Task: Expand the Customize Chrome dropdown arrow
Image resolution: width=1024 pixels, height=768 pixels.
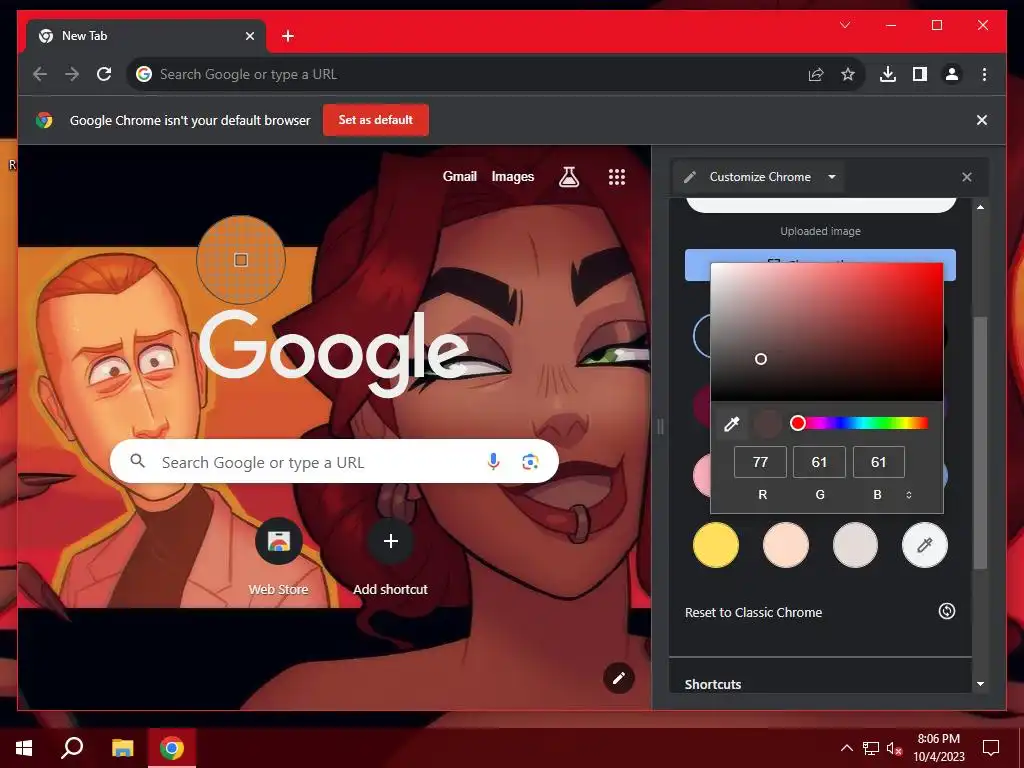Action: tap(831, 177)
